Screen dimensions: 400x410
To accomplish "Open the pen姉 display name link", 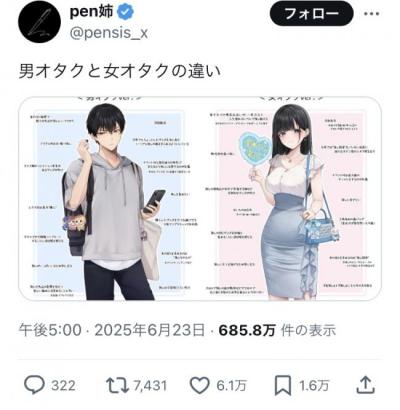I will pyautogui.click(x=92, y=12).
